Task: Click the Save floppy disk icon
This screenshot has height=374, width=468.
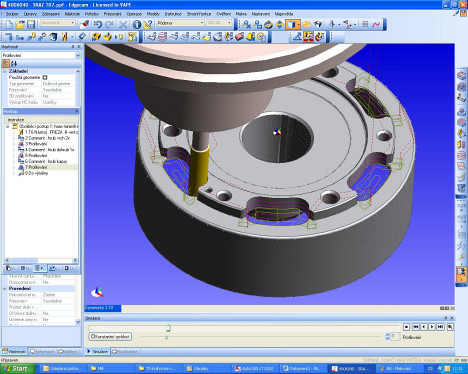Action: pyautogui.click(x=31, y=24)
